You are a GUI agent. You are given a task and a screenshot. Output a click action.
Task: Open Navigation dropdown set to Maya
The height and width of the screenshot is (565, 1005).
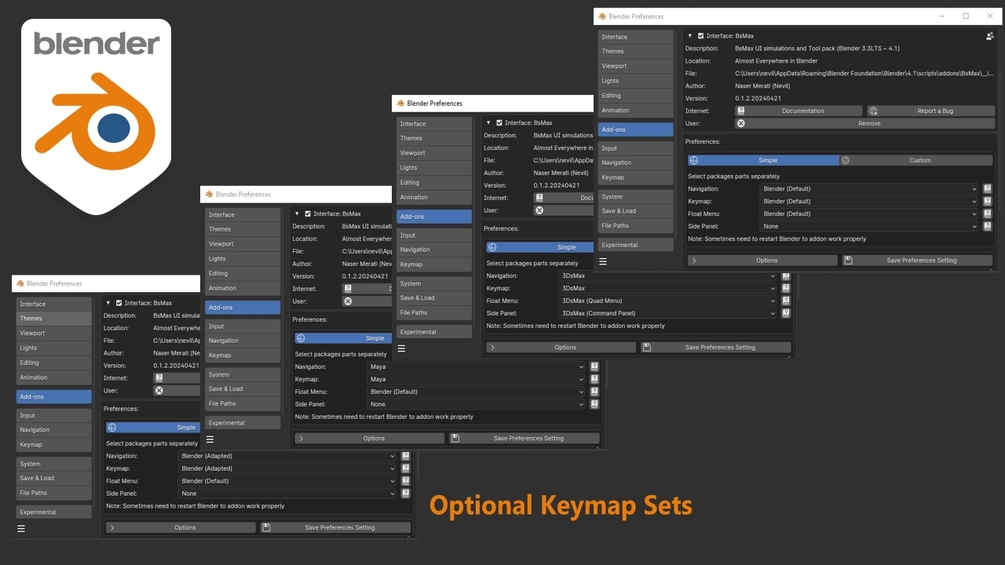coord(476,366)
